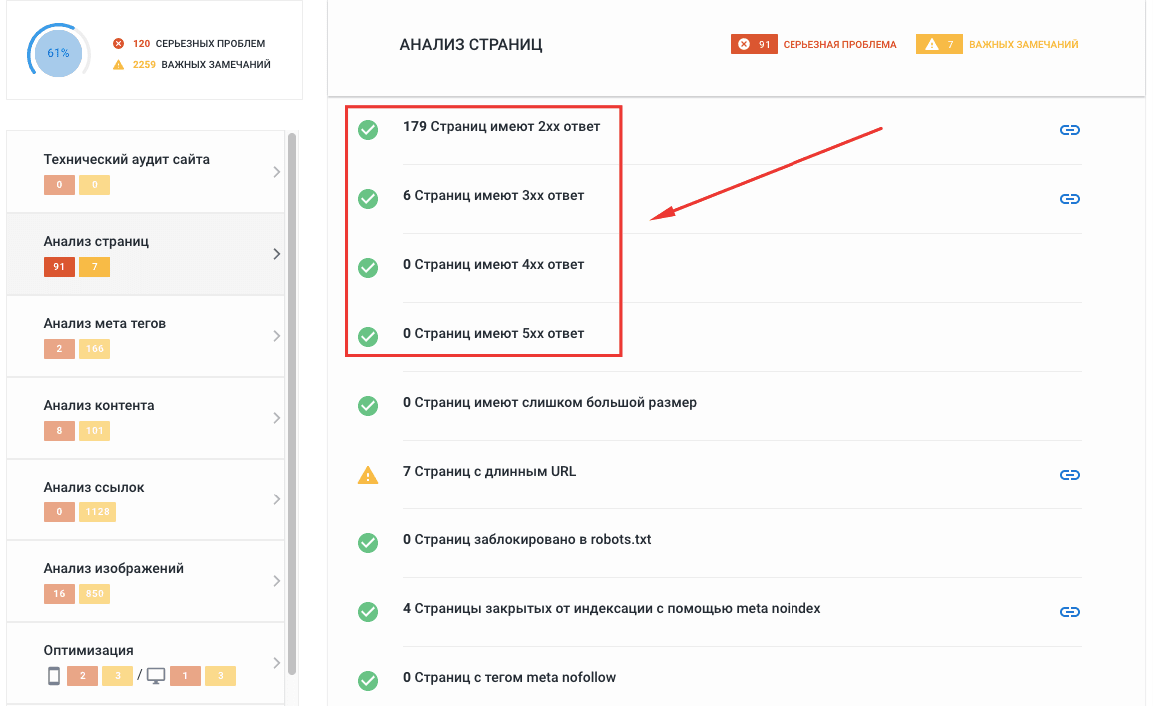Click green checkmark beside robots.txt blocked row

[x=368, y=543]
